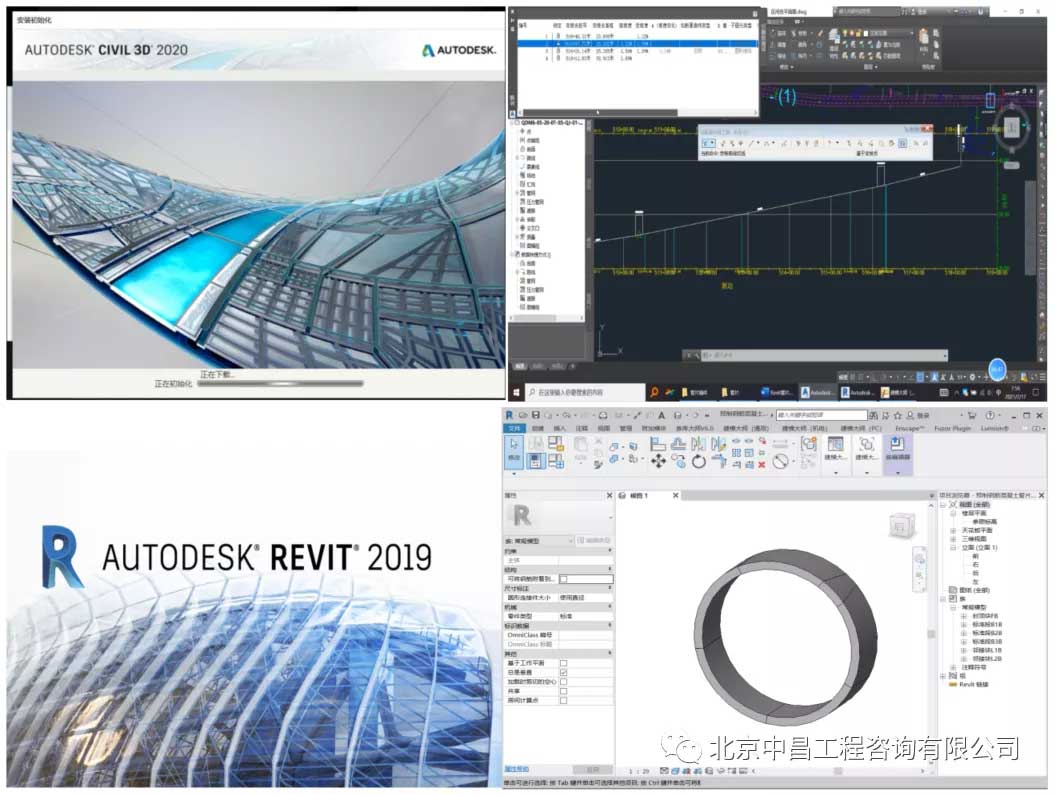Click the horizontal scrollbar below Revit 3D view

click(x=839, y=771)
